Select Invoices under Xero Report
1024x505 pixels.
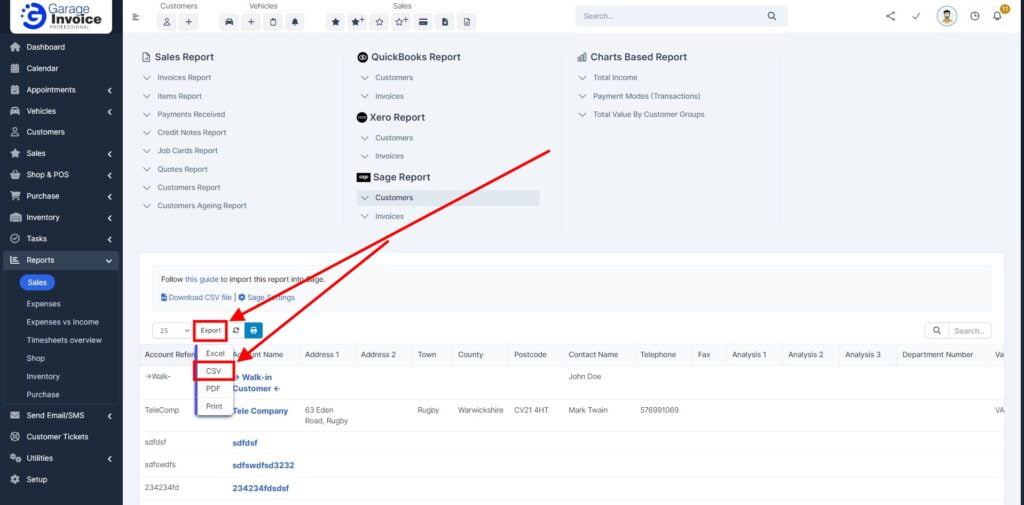pos(389,156)
